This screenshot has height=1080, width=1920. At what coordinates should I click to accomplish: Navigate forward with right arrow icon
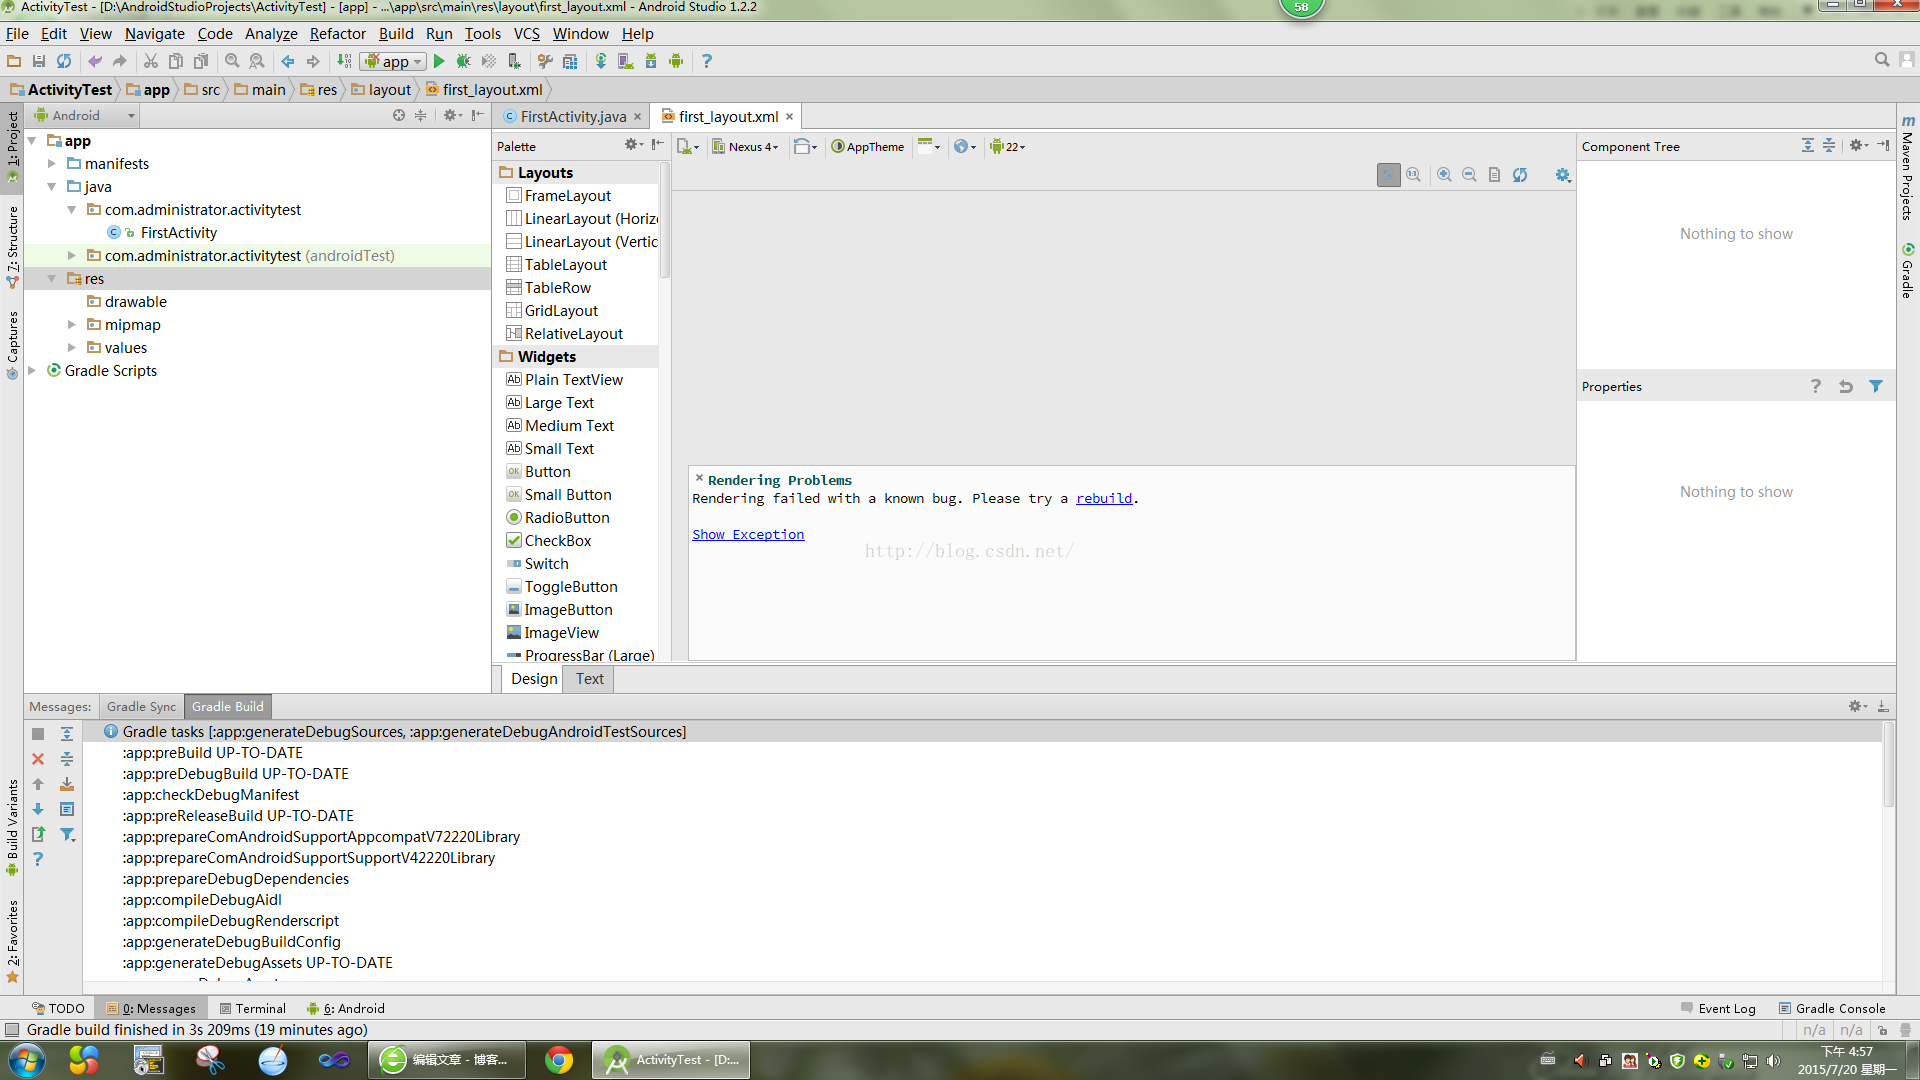coord(313,62)
